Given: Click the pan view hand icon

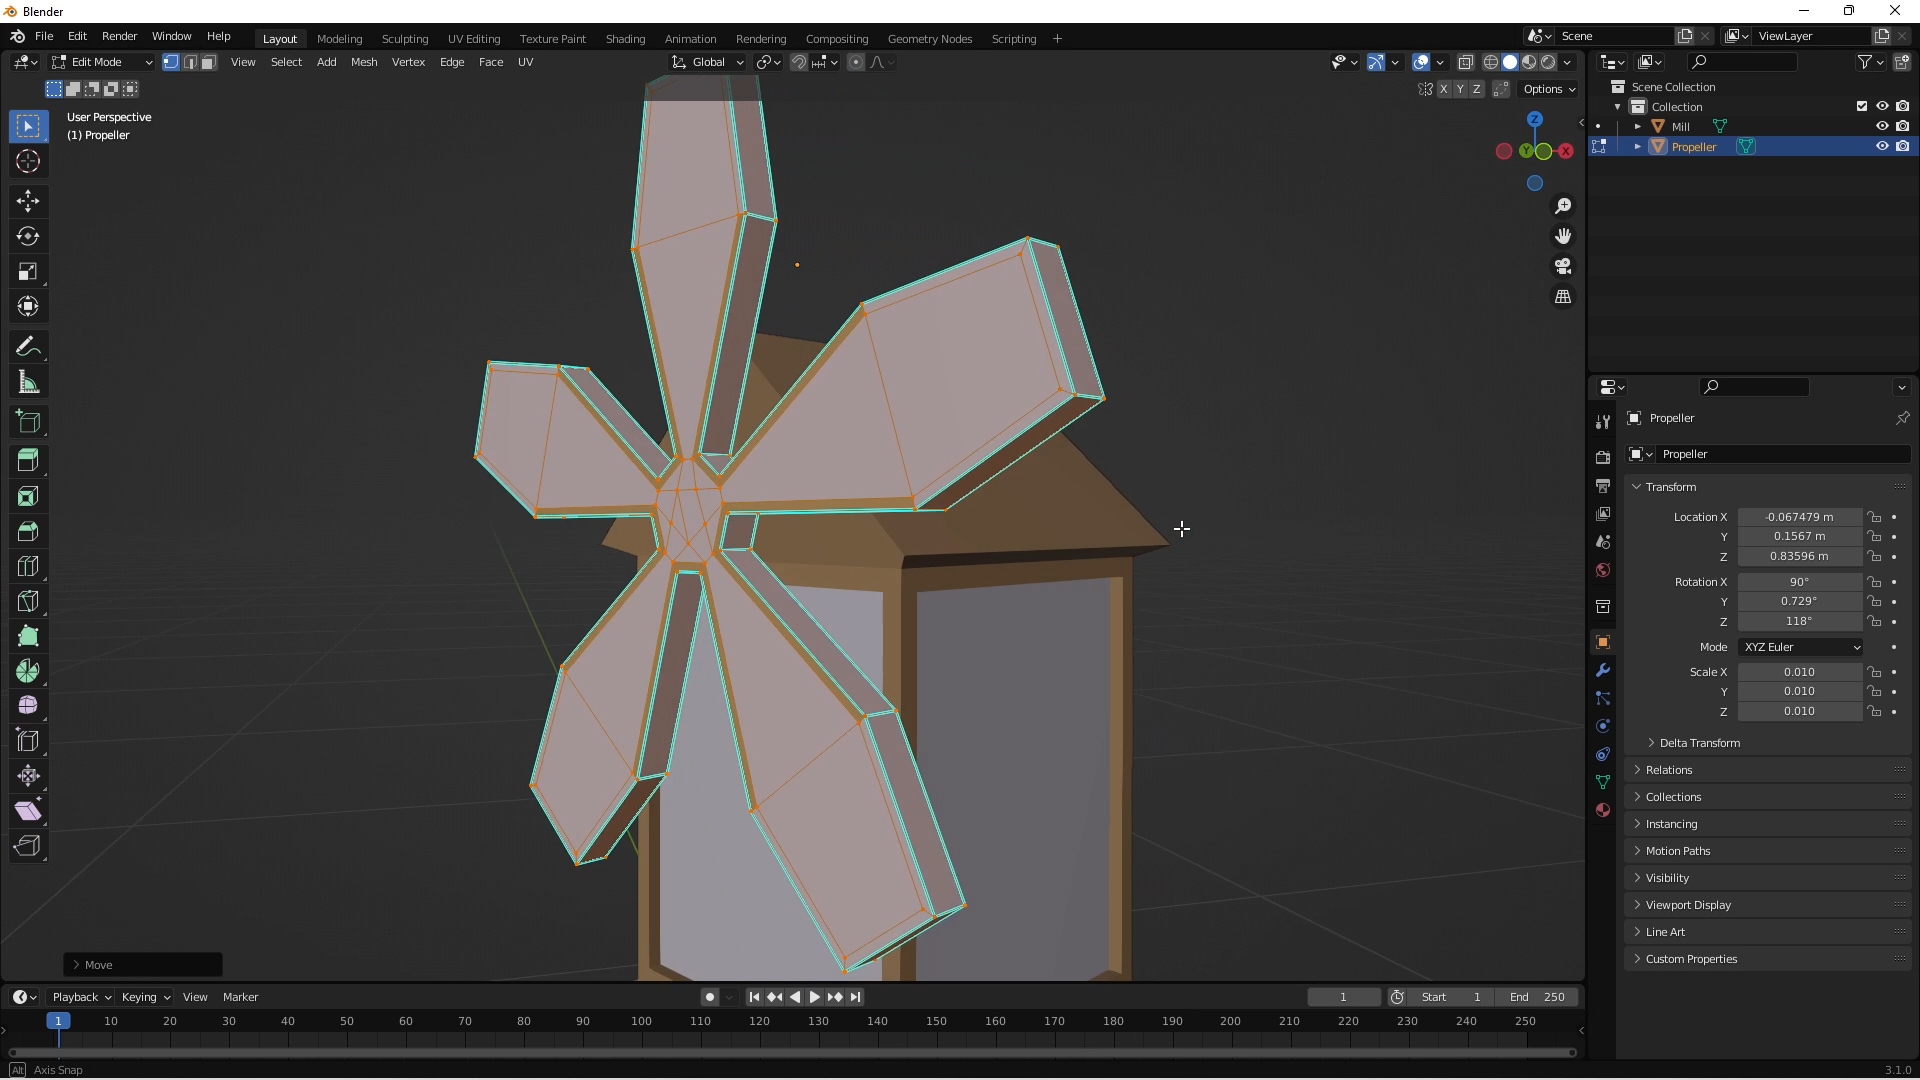Looking at the screenshot, I should (x=1563, y=236).
